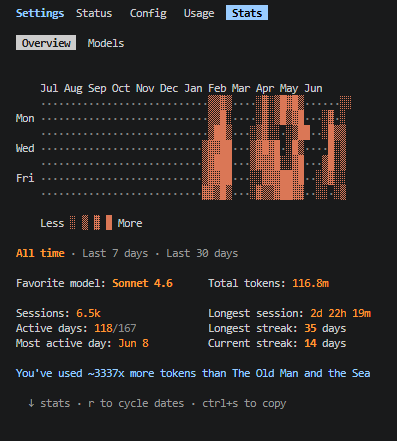
Task: Click the Wed row label
Action: (25, 148)
